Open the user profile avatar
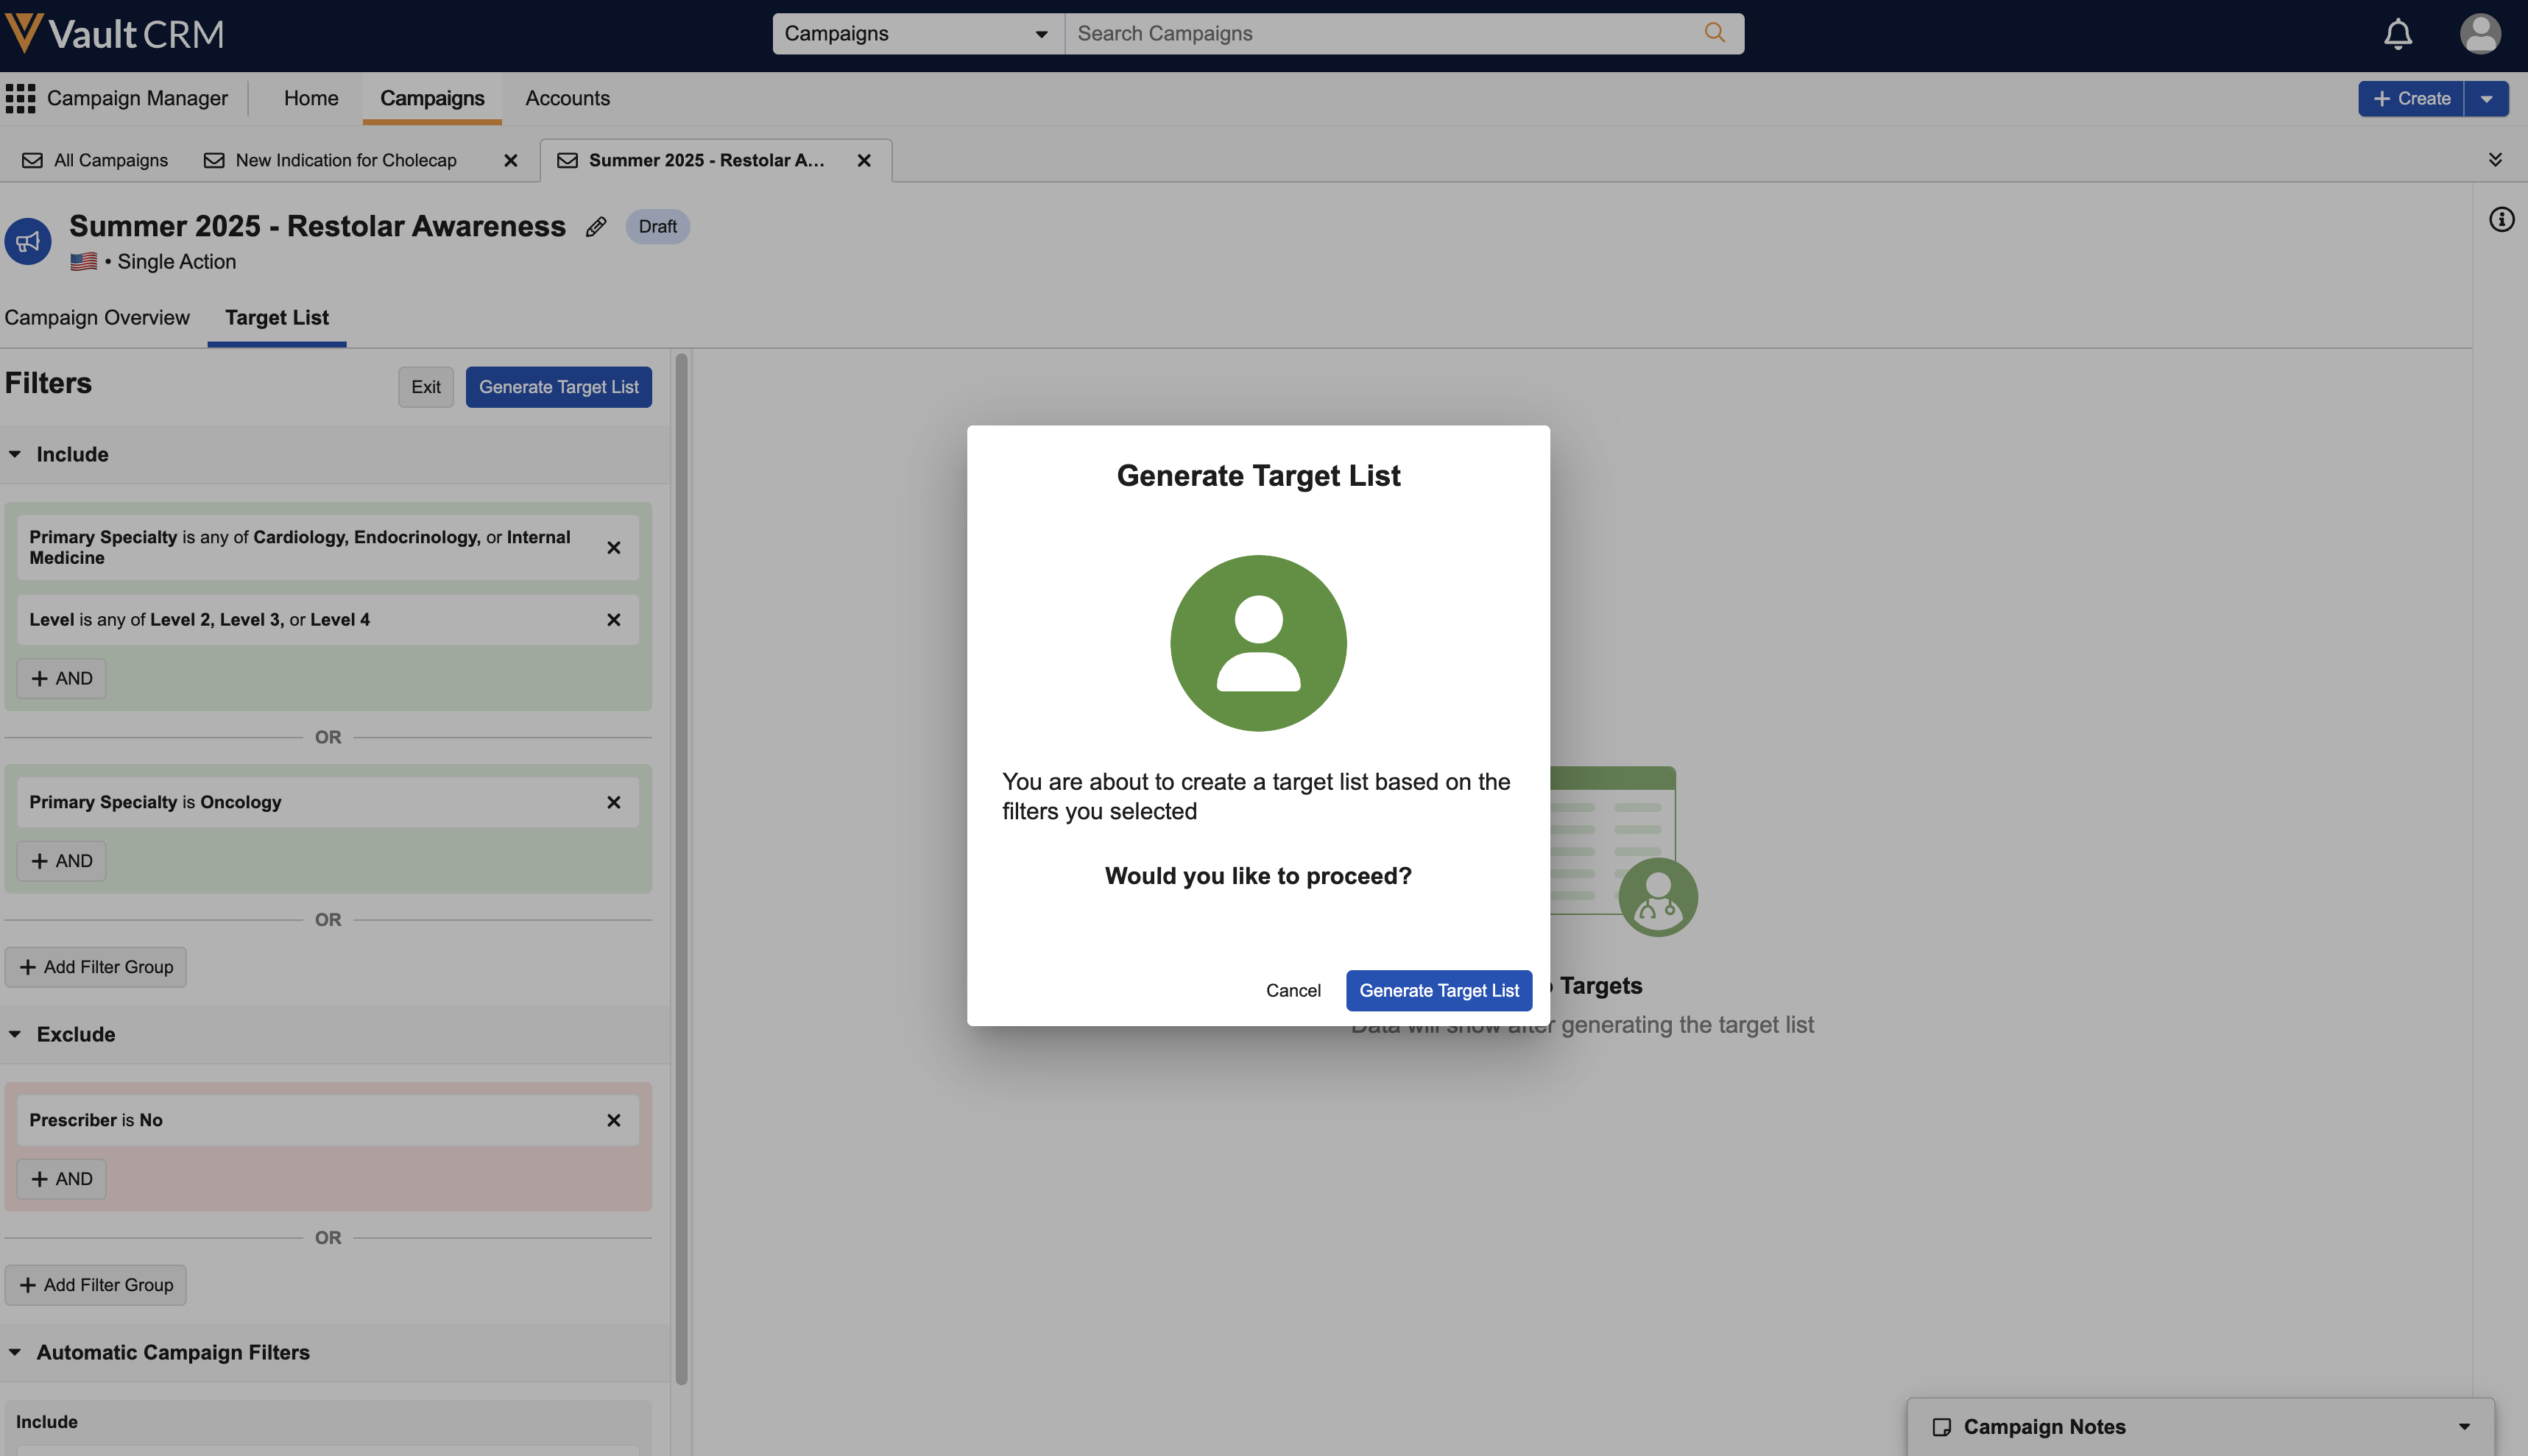 [2480, 34]
